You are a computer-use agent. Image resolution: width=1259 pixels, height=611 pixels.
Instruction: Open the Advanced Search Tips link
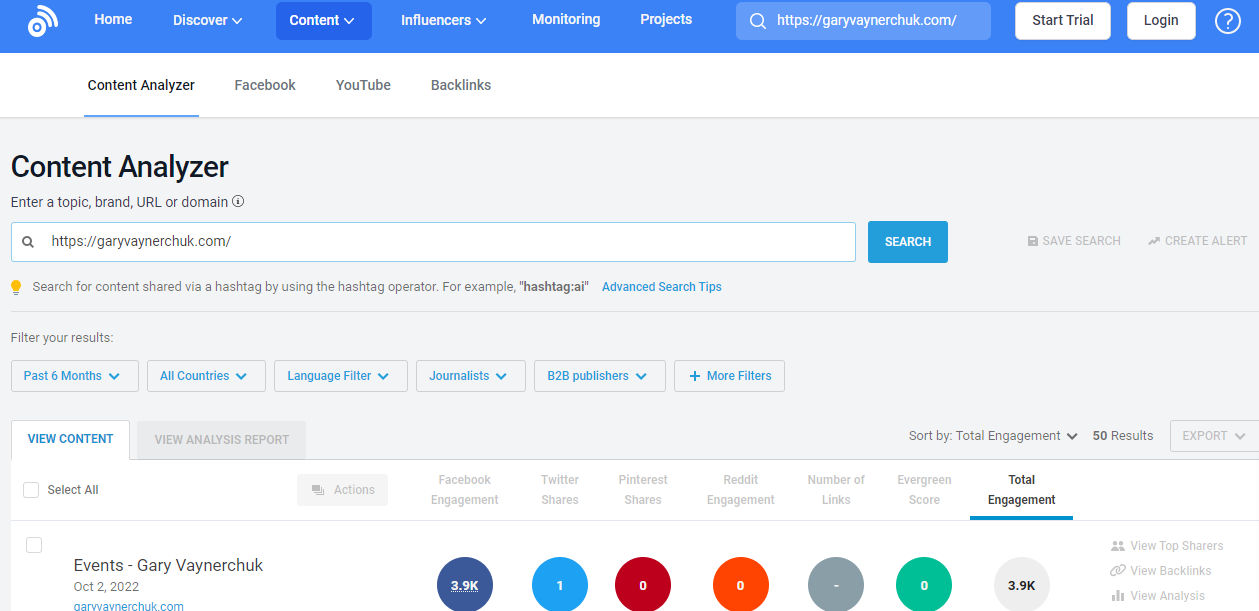pyautogui.click(x=662, y=287)
